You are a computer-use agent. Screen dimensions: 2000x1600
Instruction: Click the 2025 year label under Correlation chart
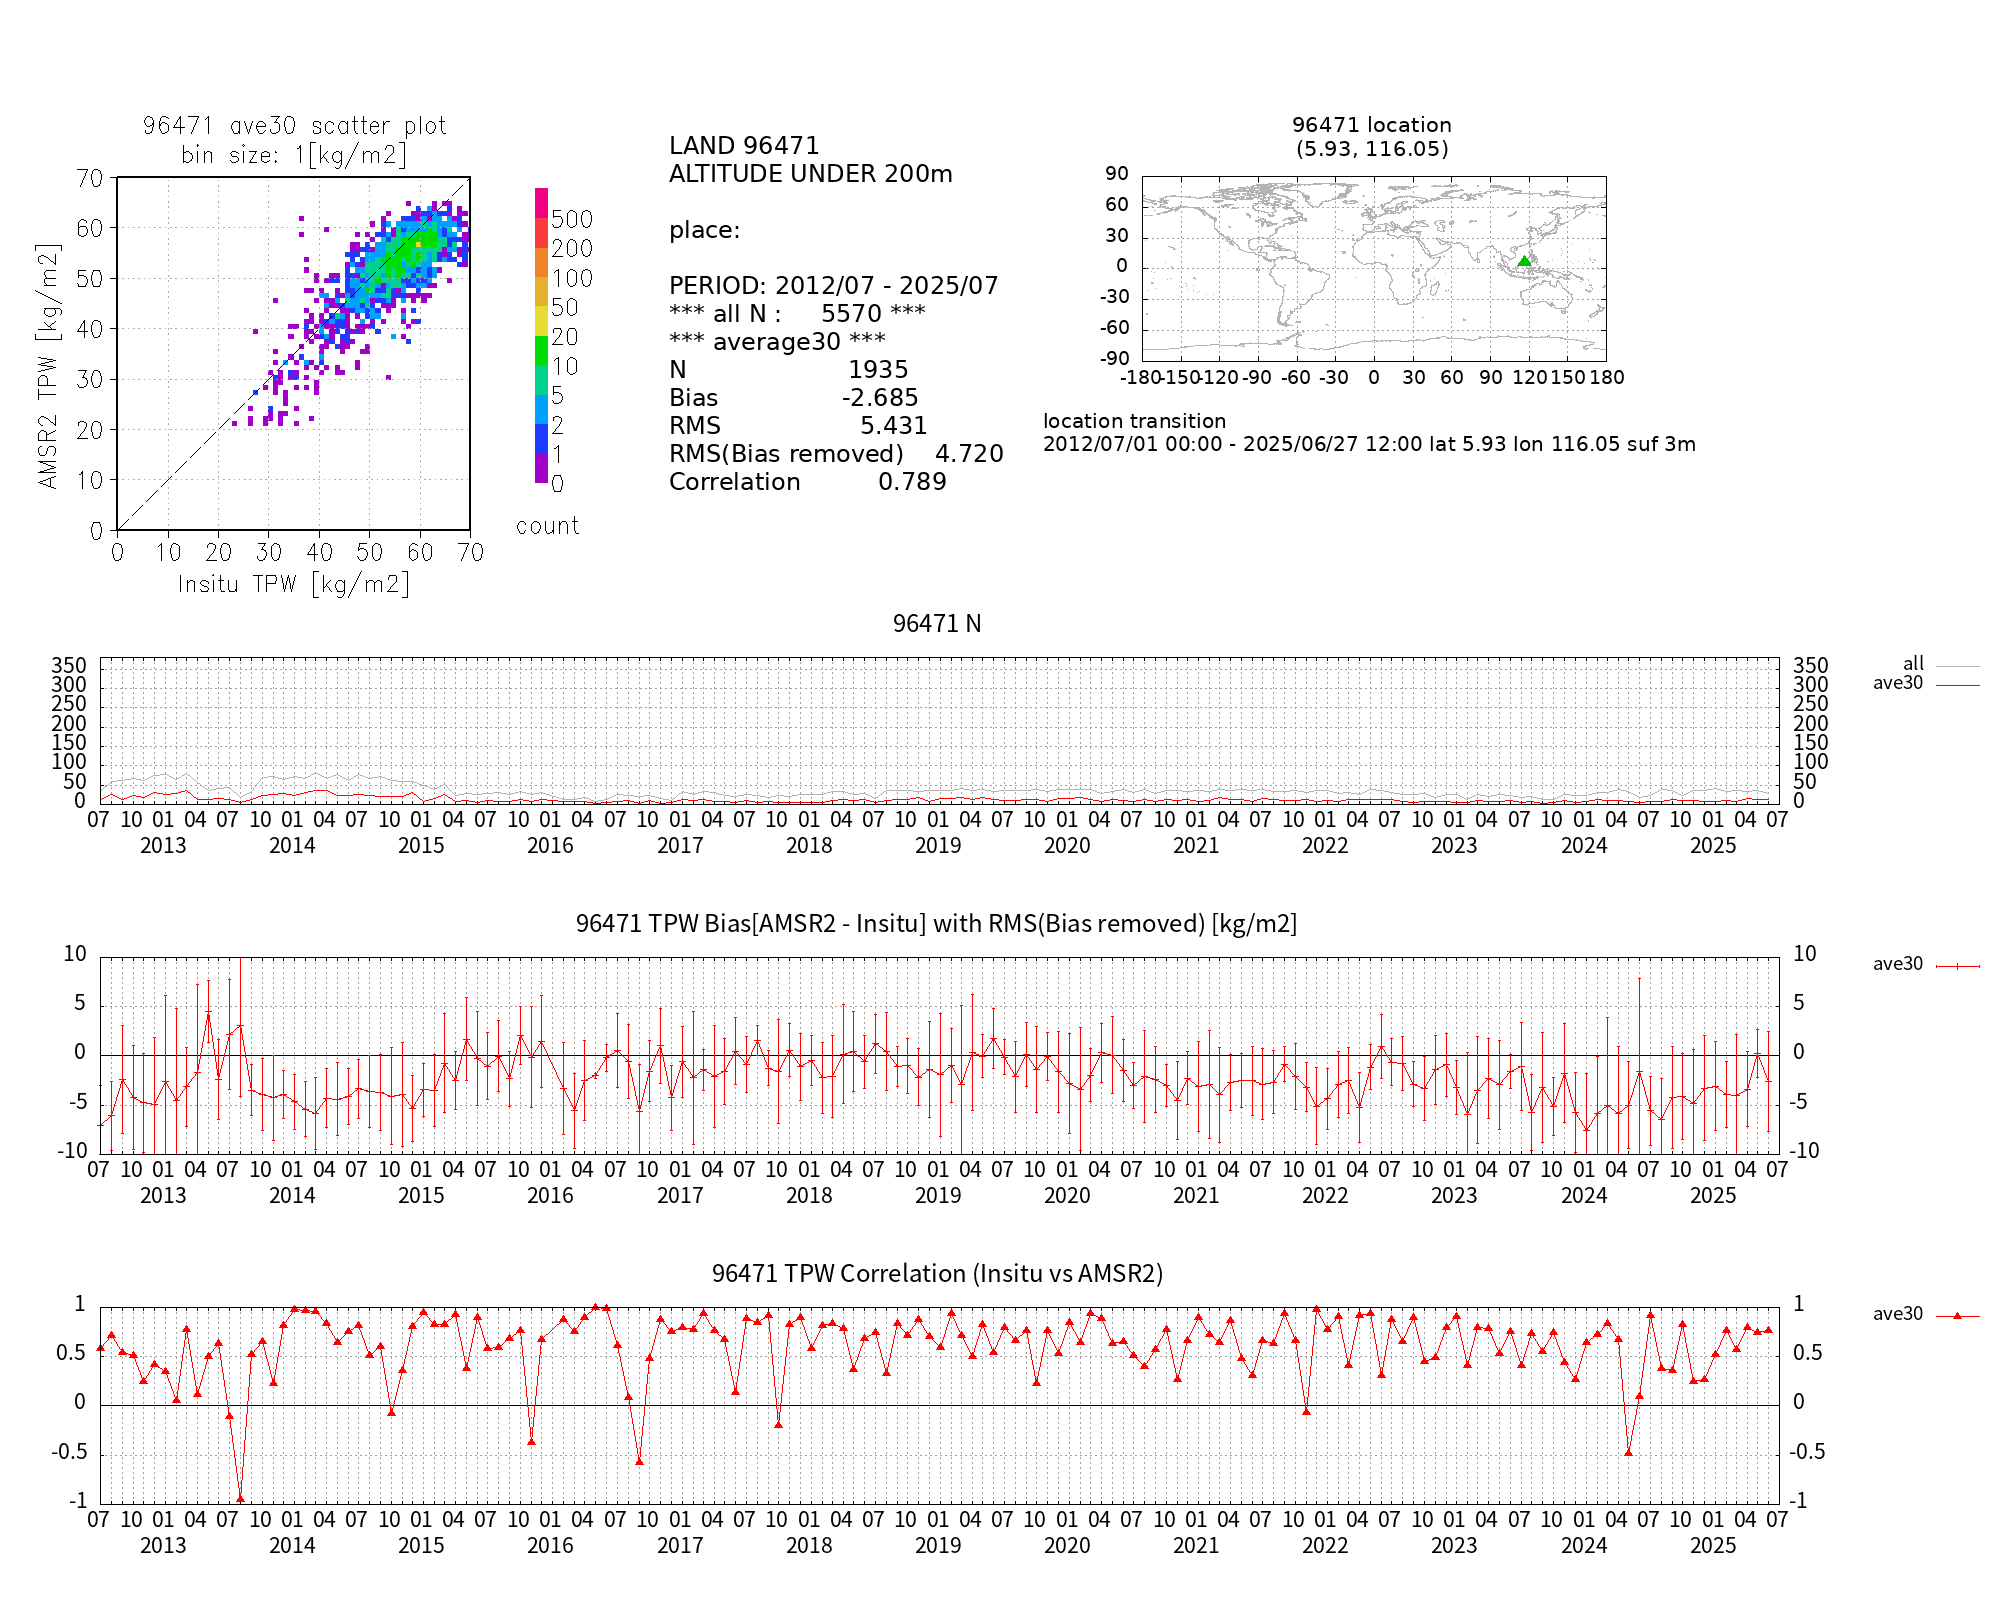[1713, 1546]
